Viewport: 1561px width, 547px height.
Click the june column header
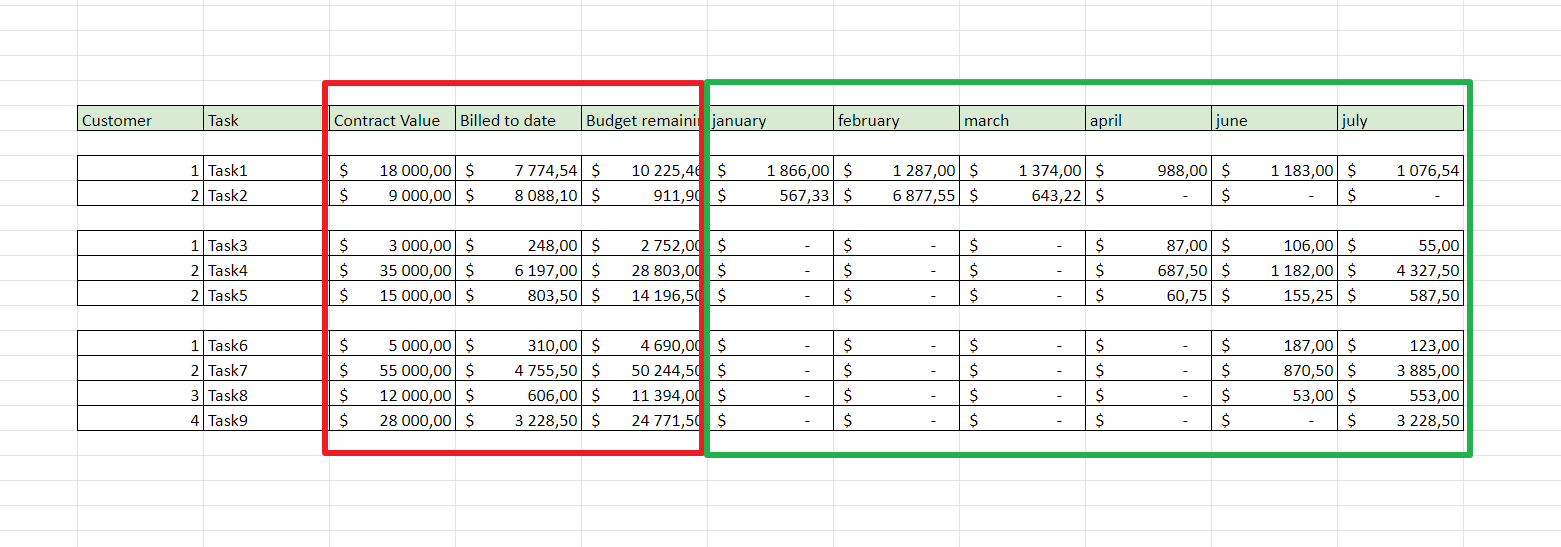coord(1275,119)
